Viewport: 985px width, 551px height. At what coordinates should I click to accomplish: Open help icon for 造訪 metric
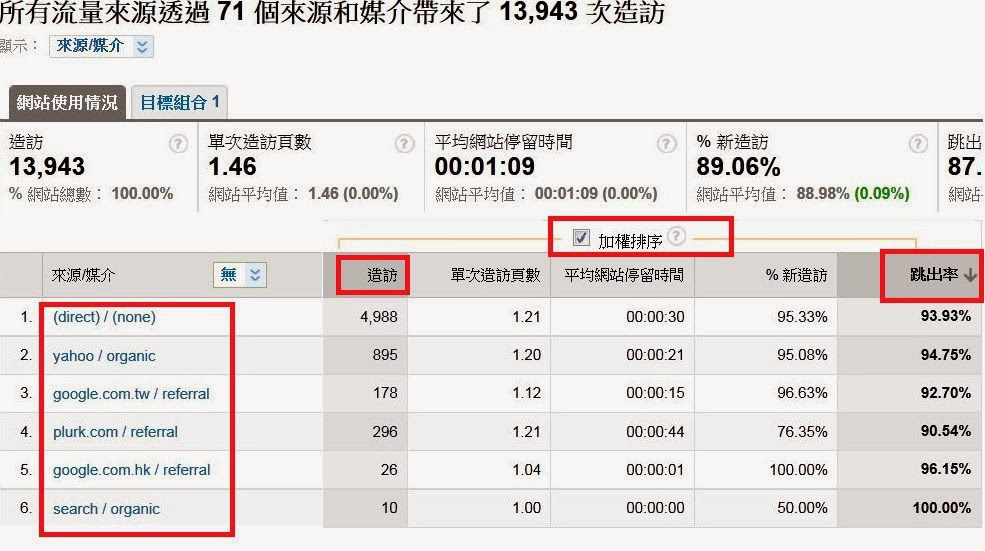click(178, 144)
